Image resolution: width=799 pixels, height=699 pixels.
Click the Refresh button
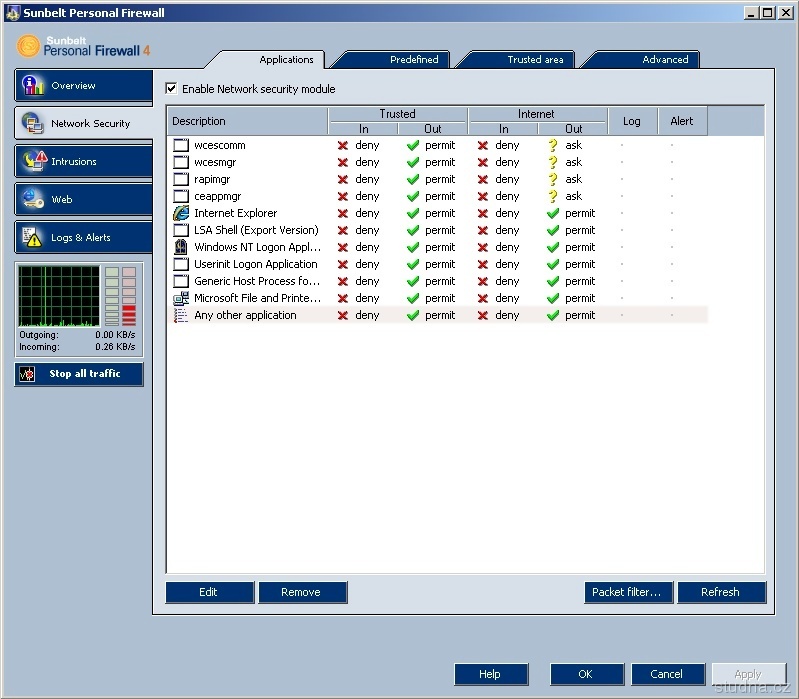click(720, 592)
